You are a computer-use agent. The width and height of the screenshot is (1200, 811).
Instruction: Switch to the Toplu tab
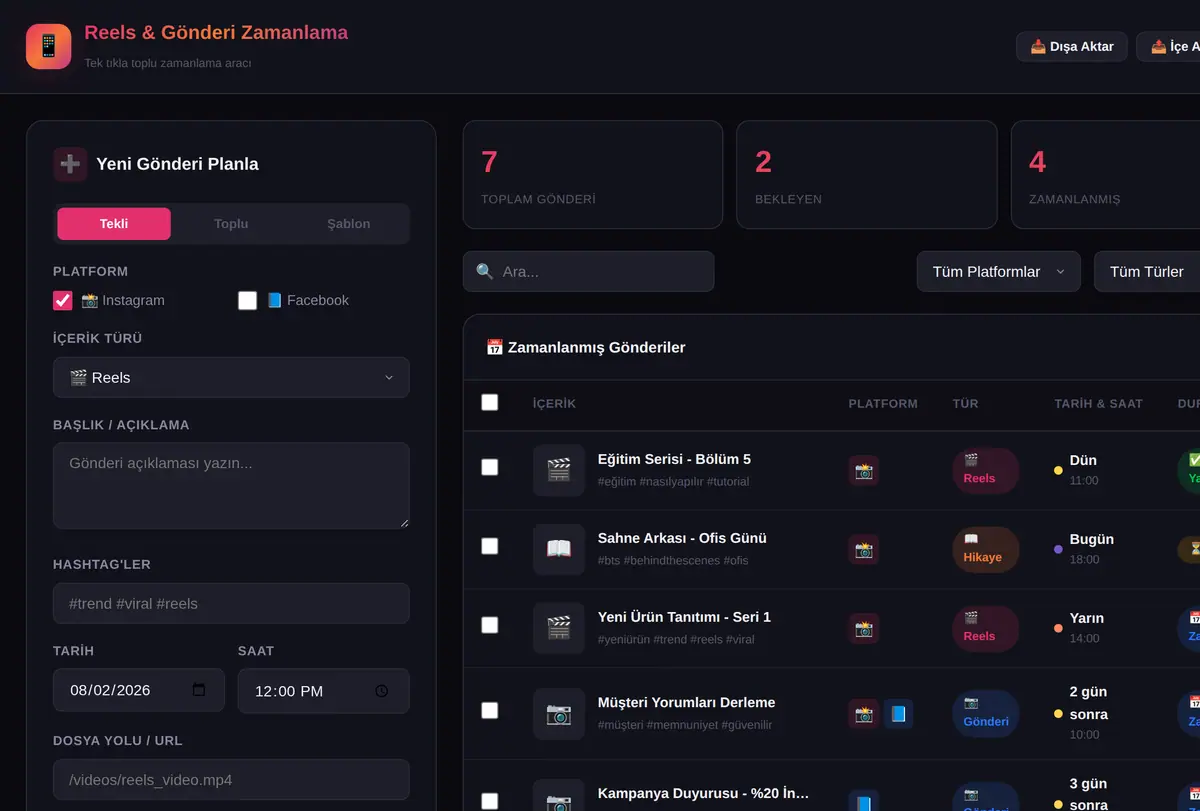coord(231,224)
